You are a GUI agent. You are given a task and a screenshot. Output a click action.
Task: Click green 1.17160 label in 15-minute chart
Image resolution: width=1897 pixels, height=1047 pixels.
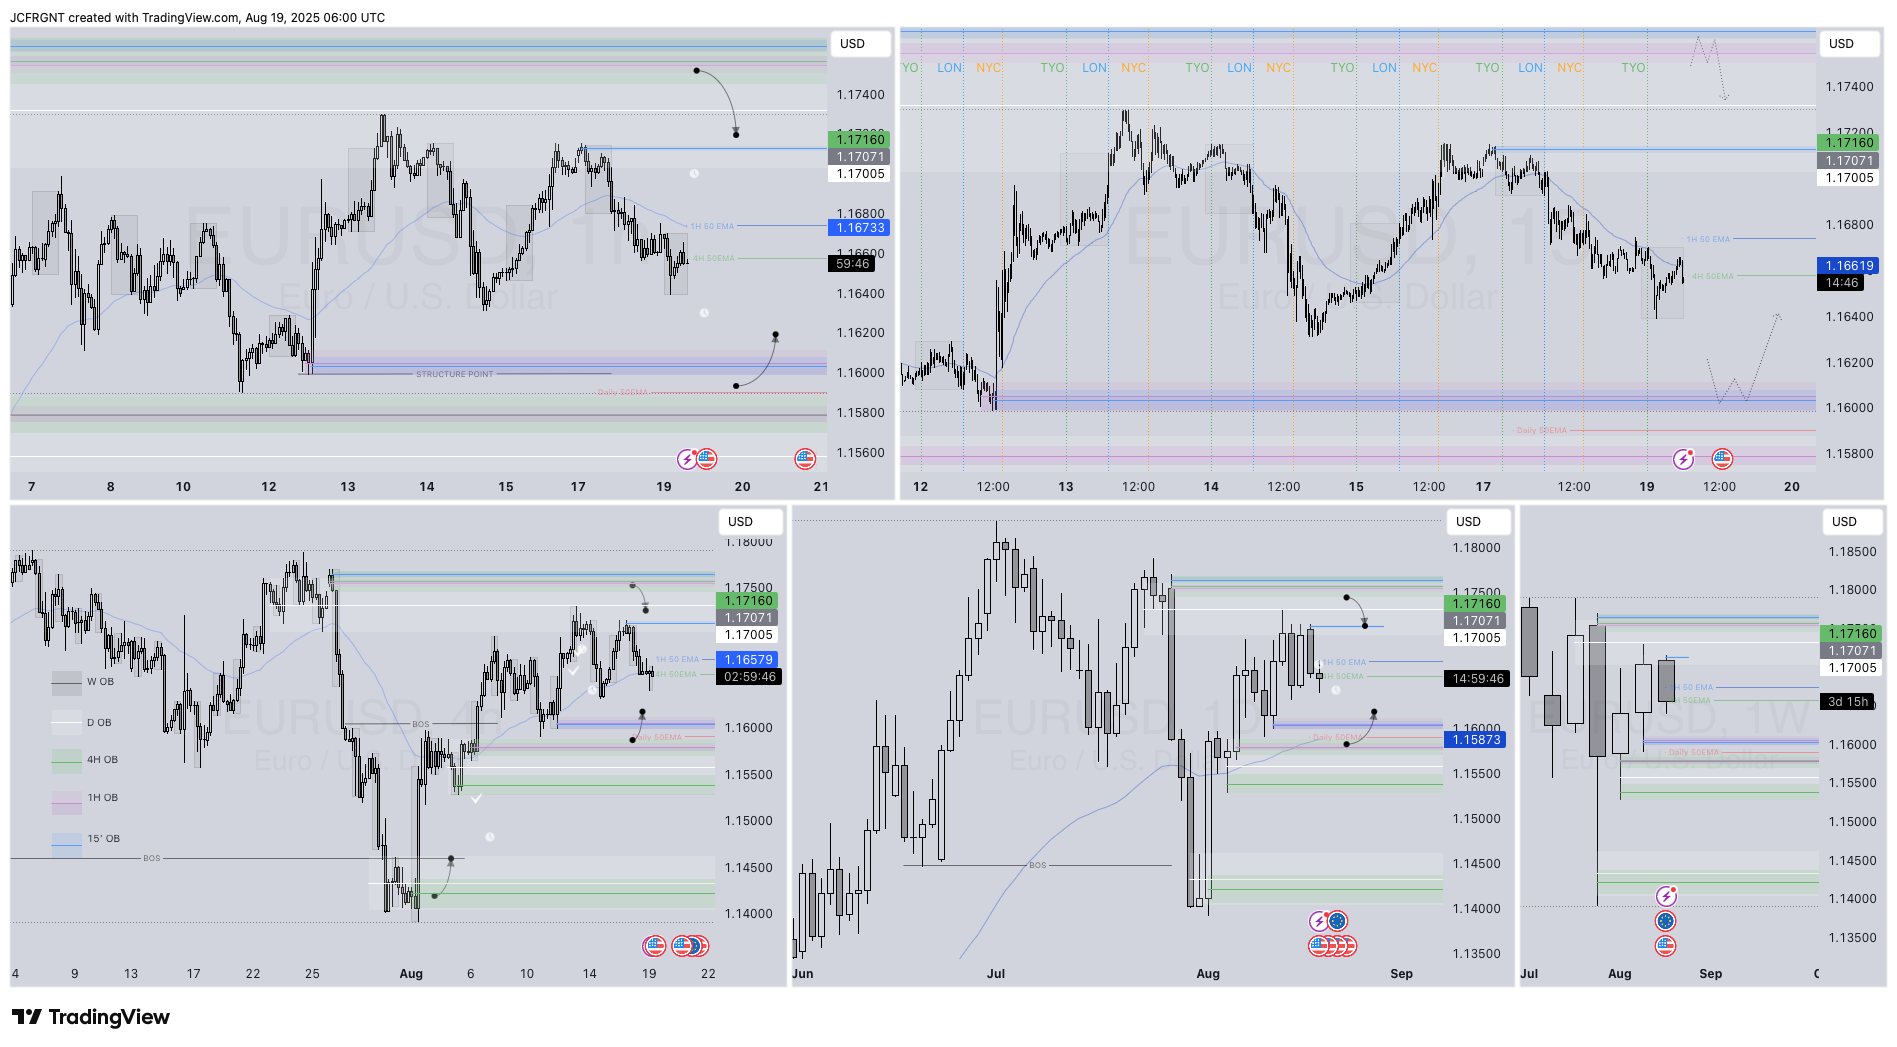(x=1848, y=143)
